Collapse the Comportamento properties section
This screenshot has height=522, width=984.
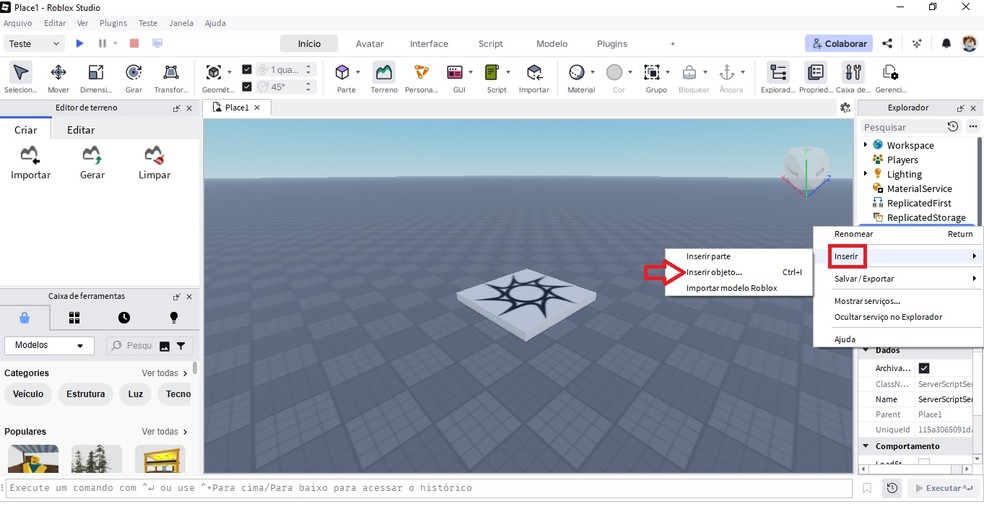(865, 446)
